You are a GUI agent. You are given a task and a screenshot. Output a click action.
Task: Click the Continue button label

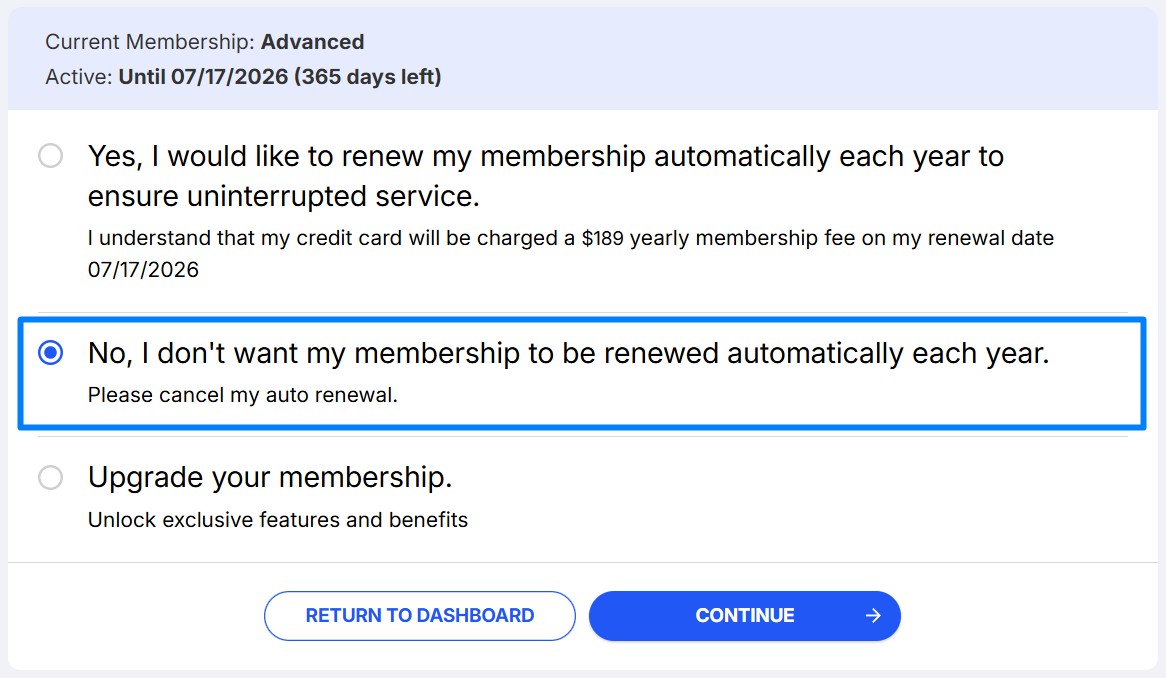pyautogui.click(x=745, y=616)
